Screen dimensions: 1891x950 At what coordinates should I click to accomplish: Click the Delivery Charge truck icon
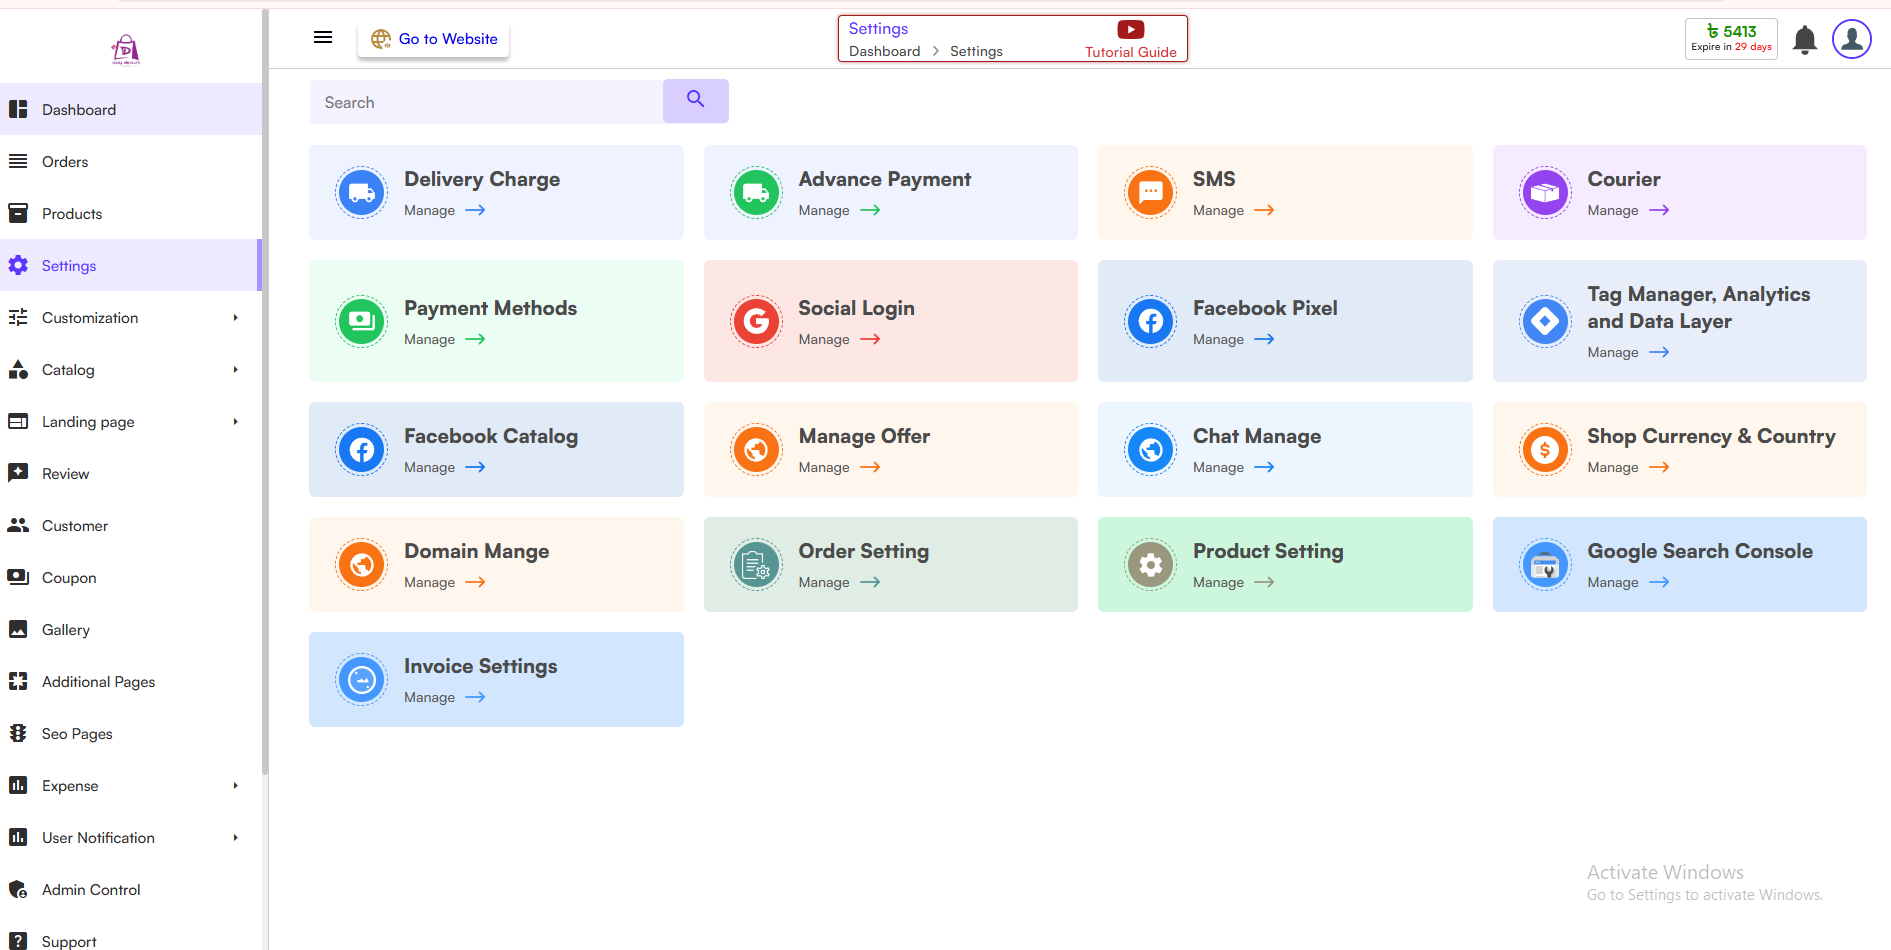[x=362, y=192]
